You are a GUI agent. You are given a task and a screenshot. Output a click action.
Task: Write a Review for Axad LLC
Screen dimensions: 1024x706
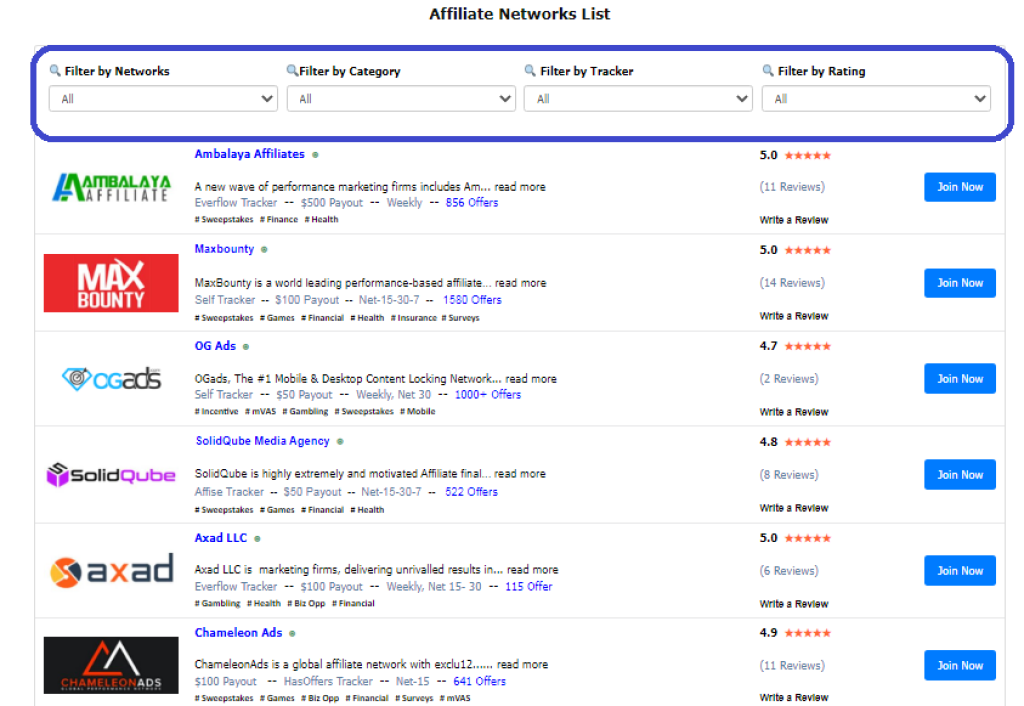[x=793, y=604]
